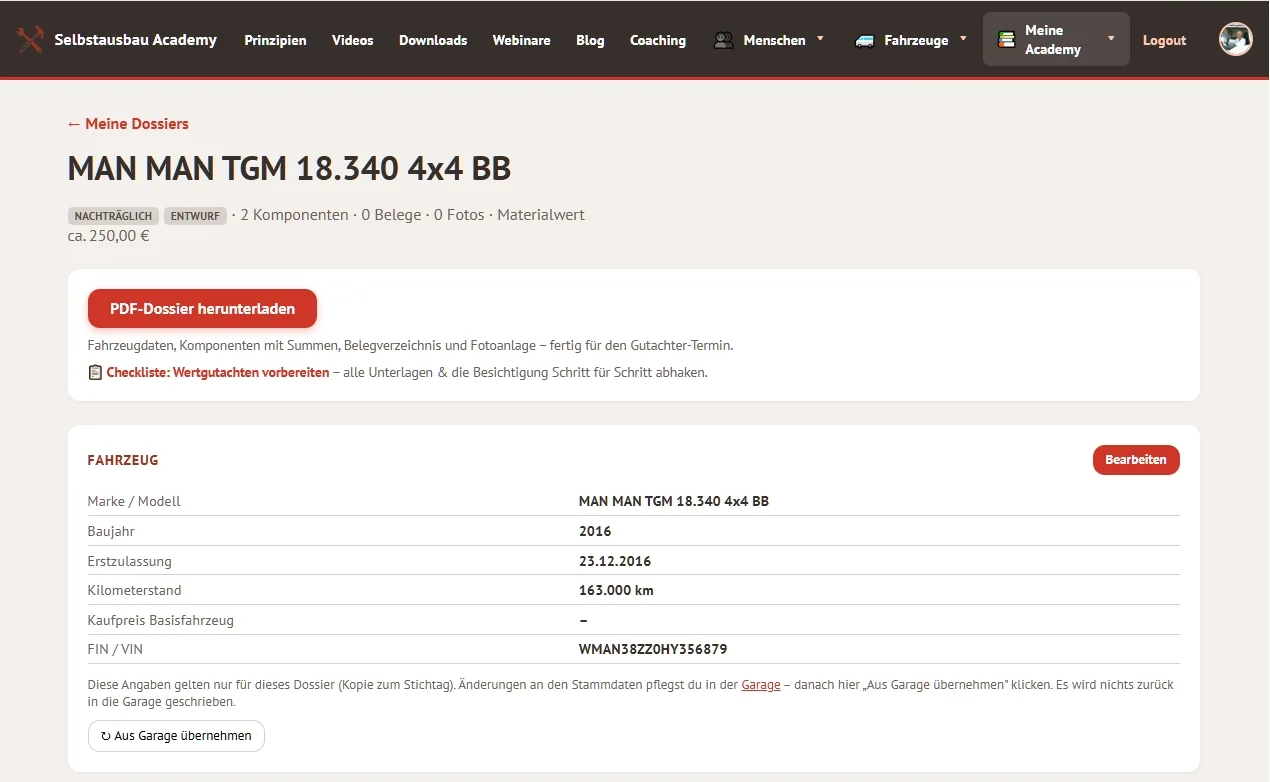Click the Fahrzeuge camper van icon
Image resolution: width=1270 pixels, height=782 pixels.
[x=865, y=41]
